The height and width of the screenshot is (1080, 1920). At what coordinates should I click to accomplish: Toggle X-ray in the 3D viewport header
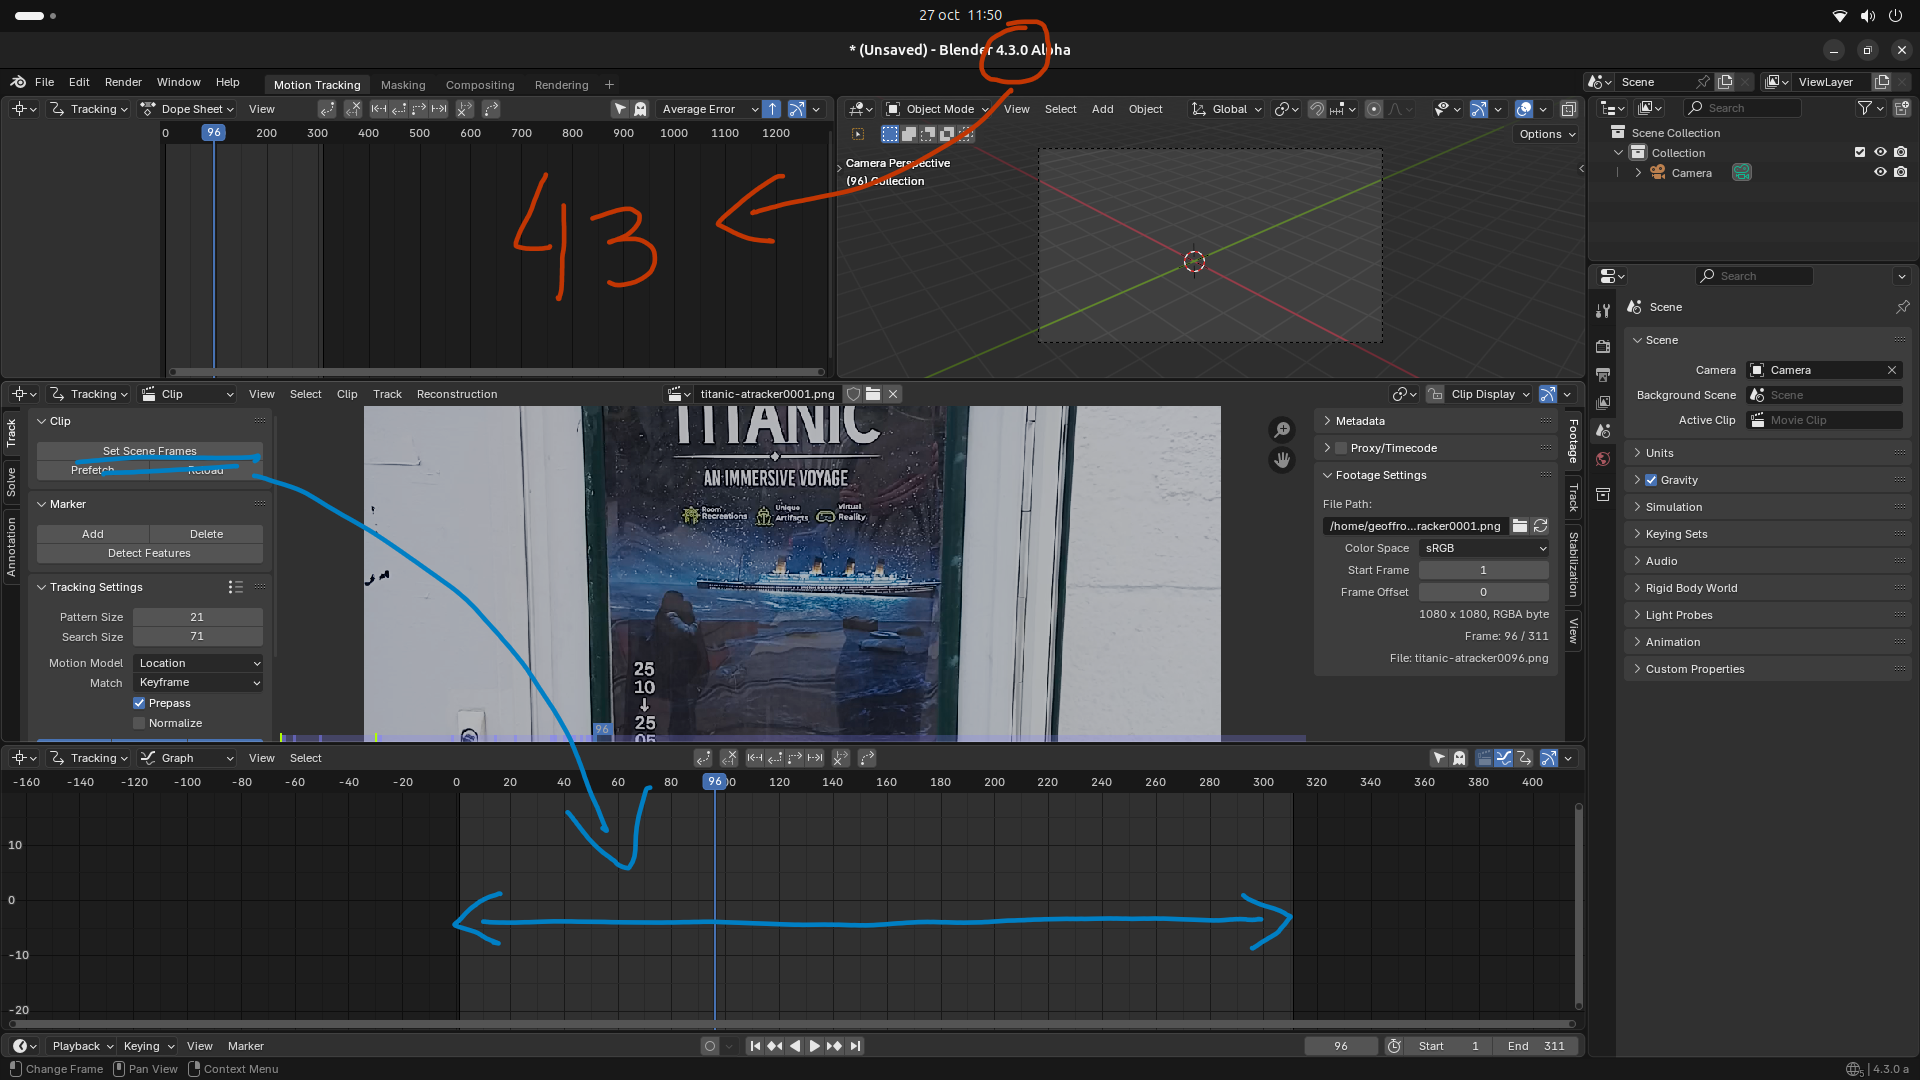tap(1569, 109)
